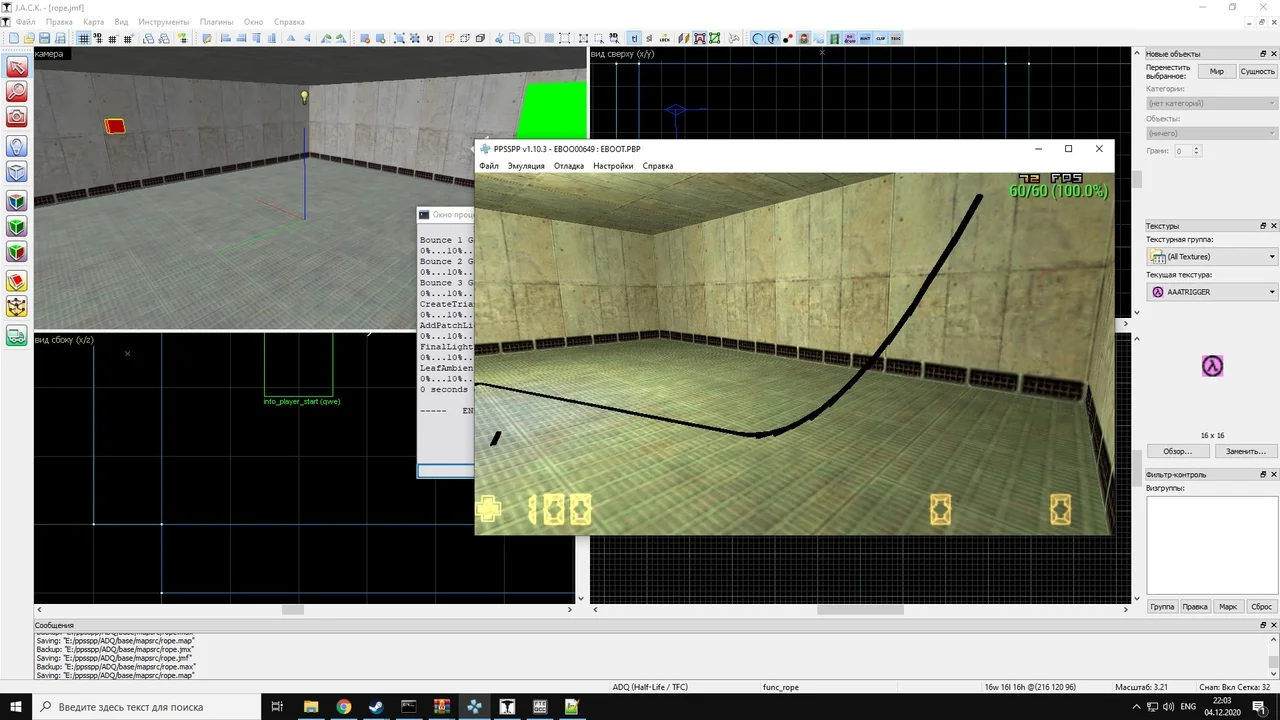This screenshot has height=720, width=1280.
Task: Toggle the HINT toolbar button
Action: point(865,38)
